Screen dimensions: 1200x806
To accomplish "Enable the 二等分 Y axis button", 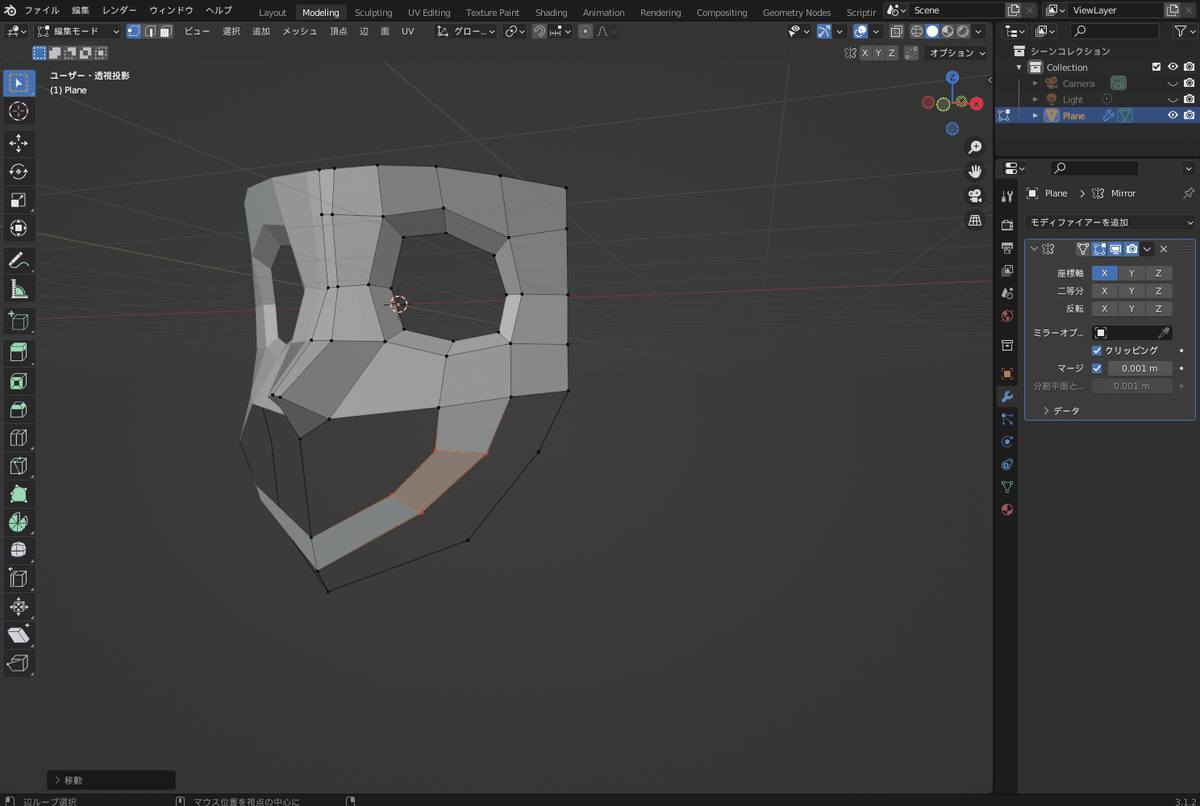I will coord(1131,291).
